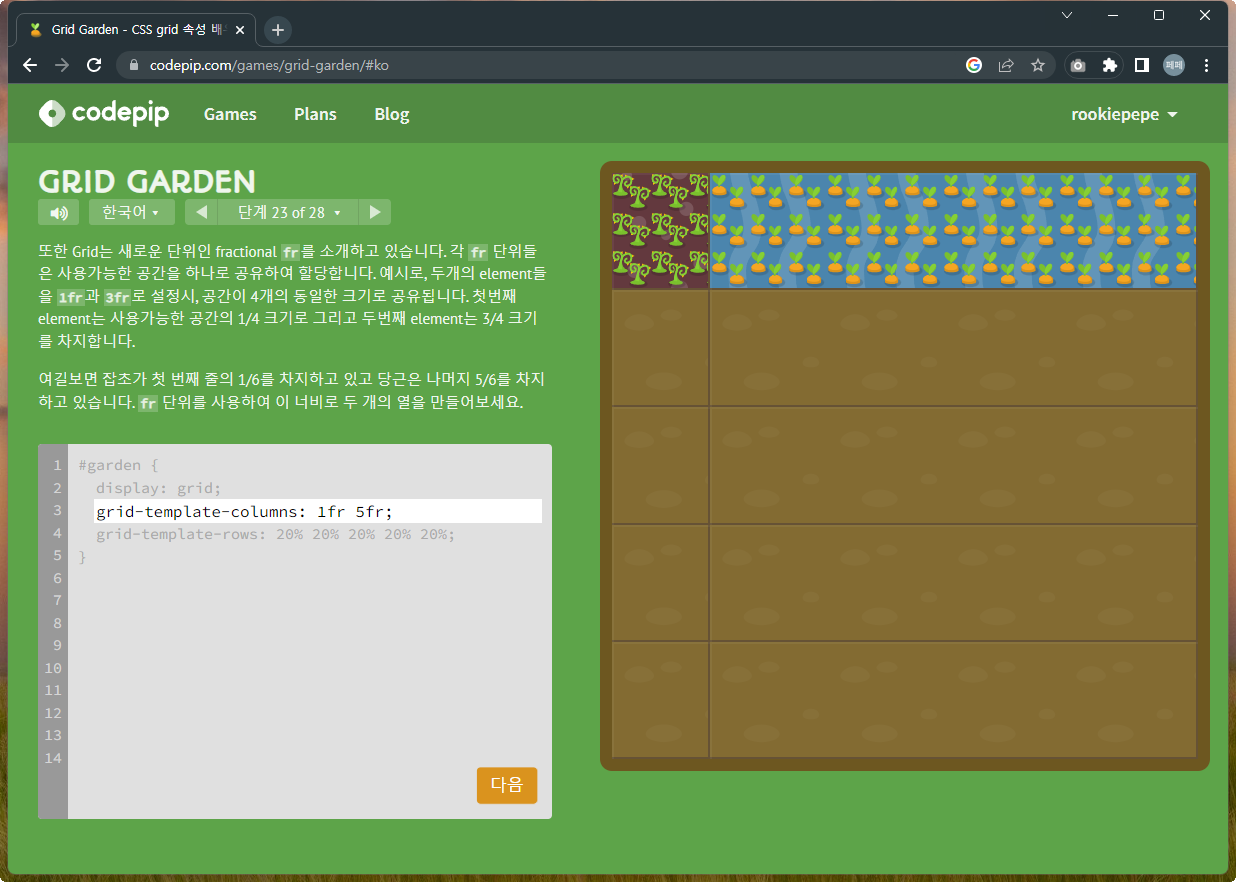Viewport: 1236px width, 882px height.
Task: Click the 다음 button
Action: [507, 785]
